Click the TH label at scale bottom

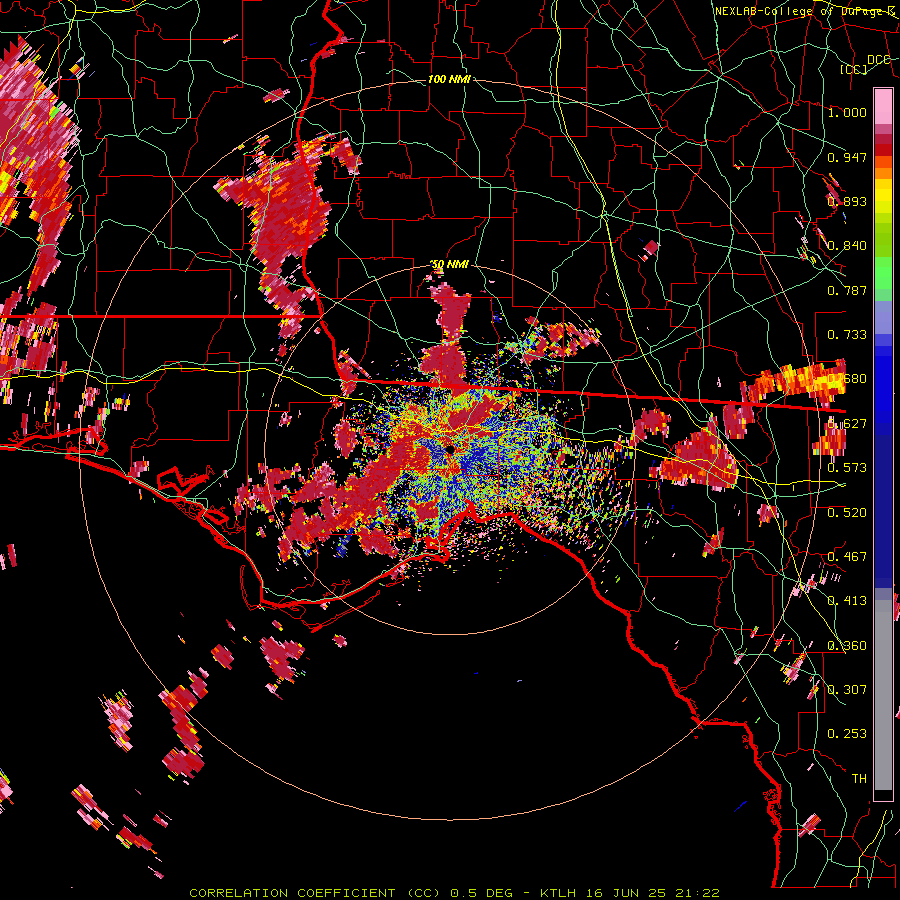pos(859,779)
